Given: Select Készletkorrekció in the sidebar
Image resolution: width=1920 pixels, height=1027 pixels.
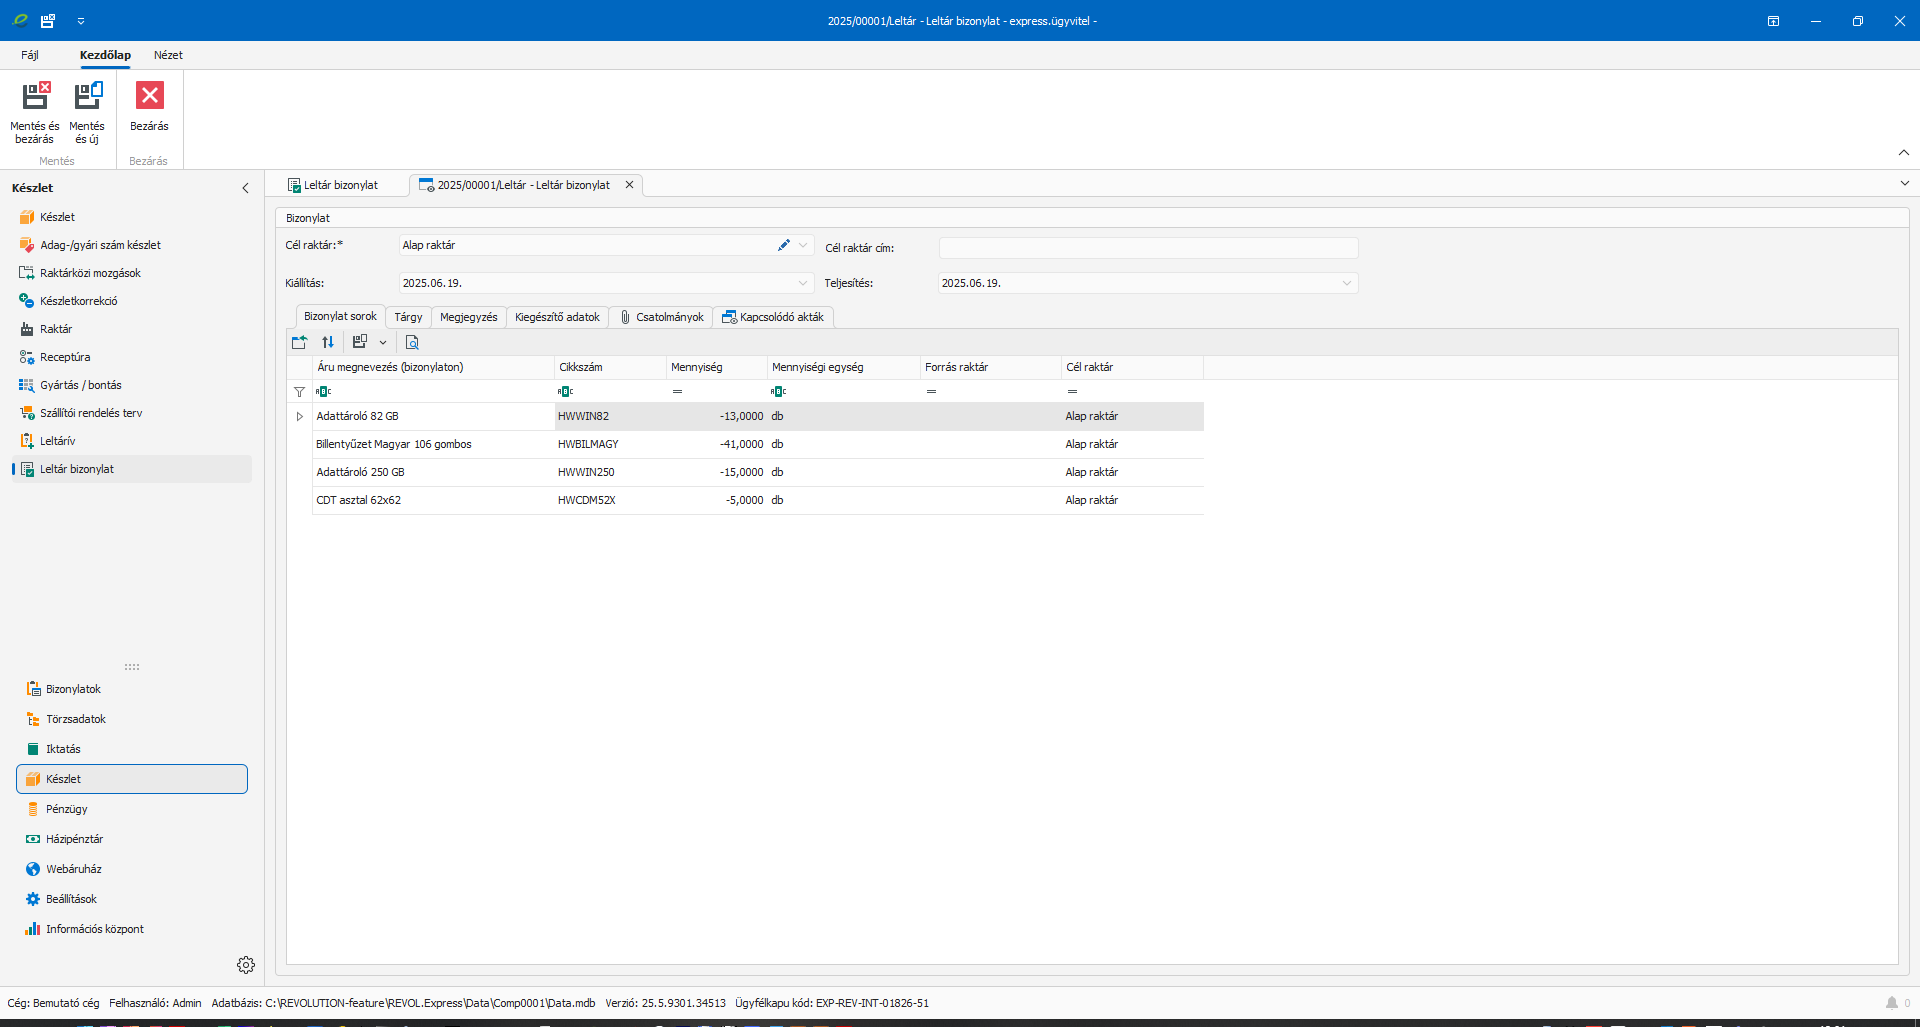Looking at the screenshot, I should [x=79, y=301].
